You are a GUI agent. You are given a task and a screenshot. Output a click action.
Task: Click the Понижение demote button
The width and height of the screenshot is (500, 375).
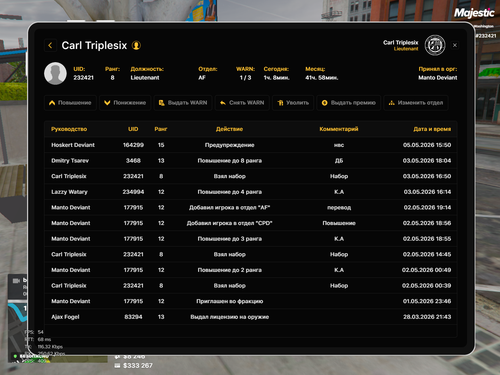[125, 103]
